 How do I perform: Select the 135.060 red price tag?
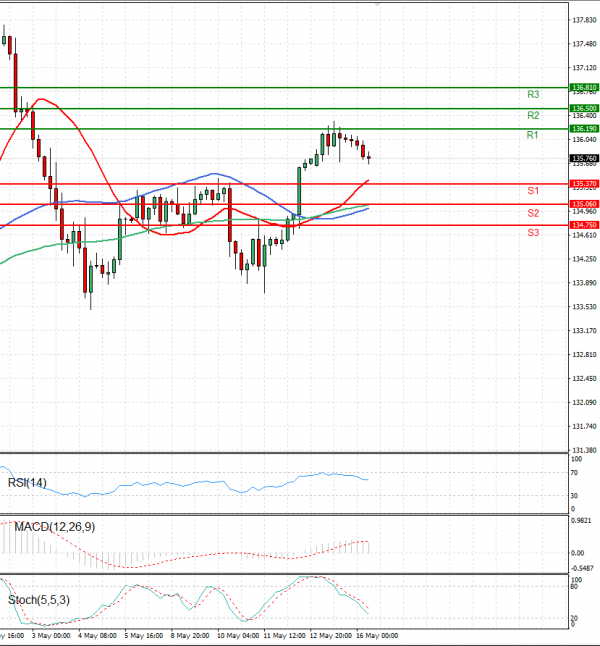coord(584,204)
